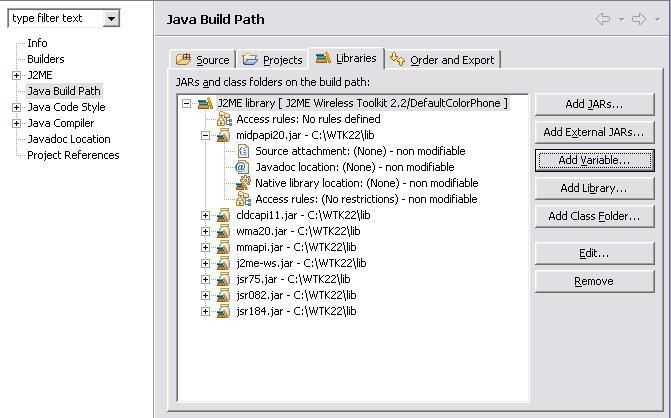
Task: Select Project References tree item
Action: tap(73, 155)
